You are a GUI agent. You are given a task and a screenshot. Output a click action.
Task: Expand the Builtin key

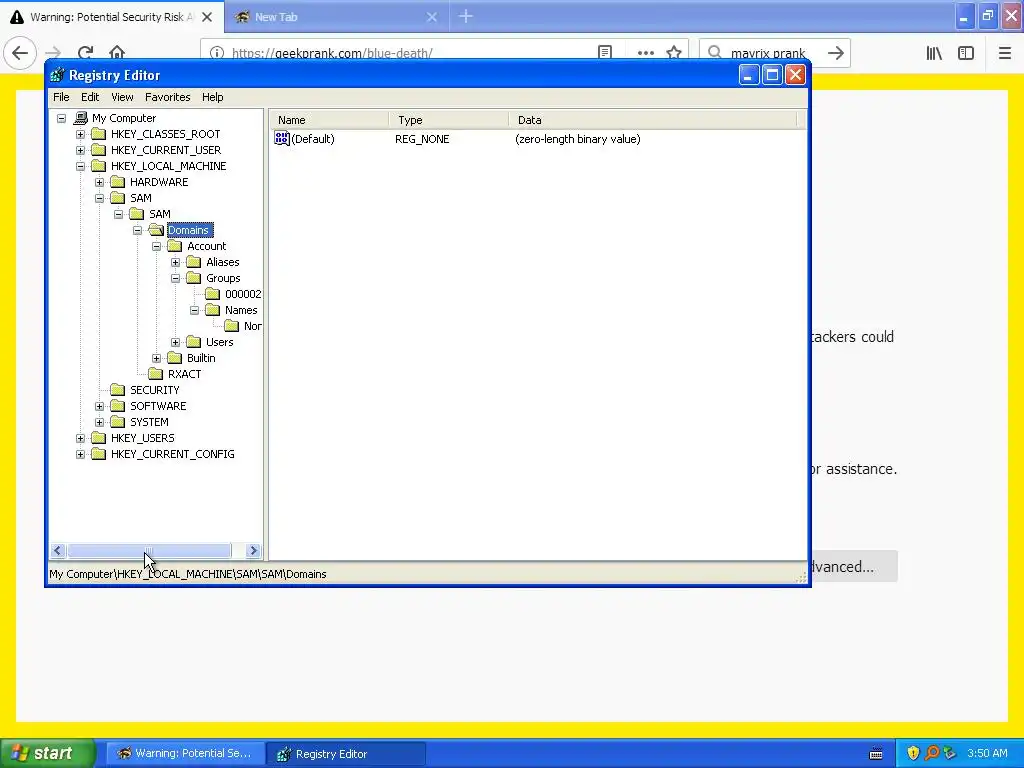156,358
